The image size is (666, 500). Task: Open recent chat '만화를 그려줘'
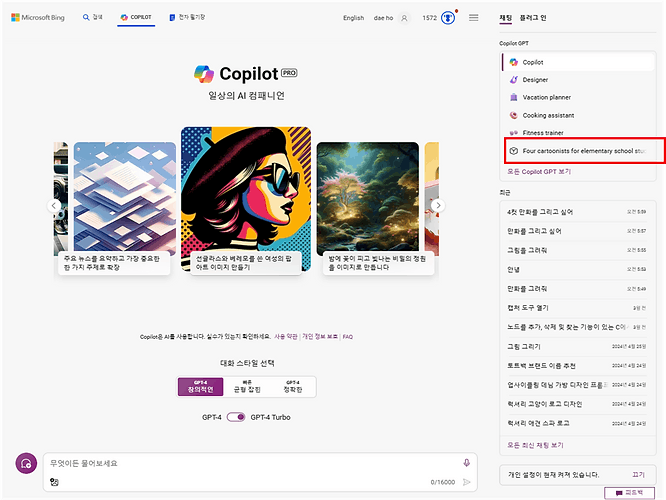coord(577,288)
